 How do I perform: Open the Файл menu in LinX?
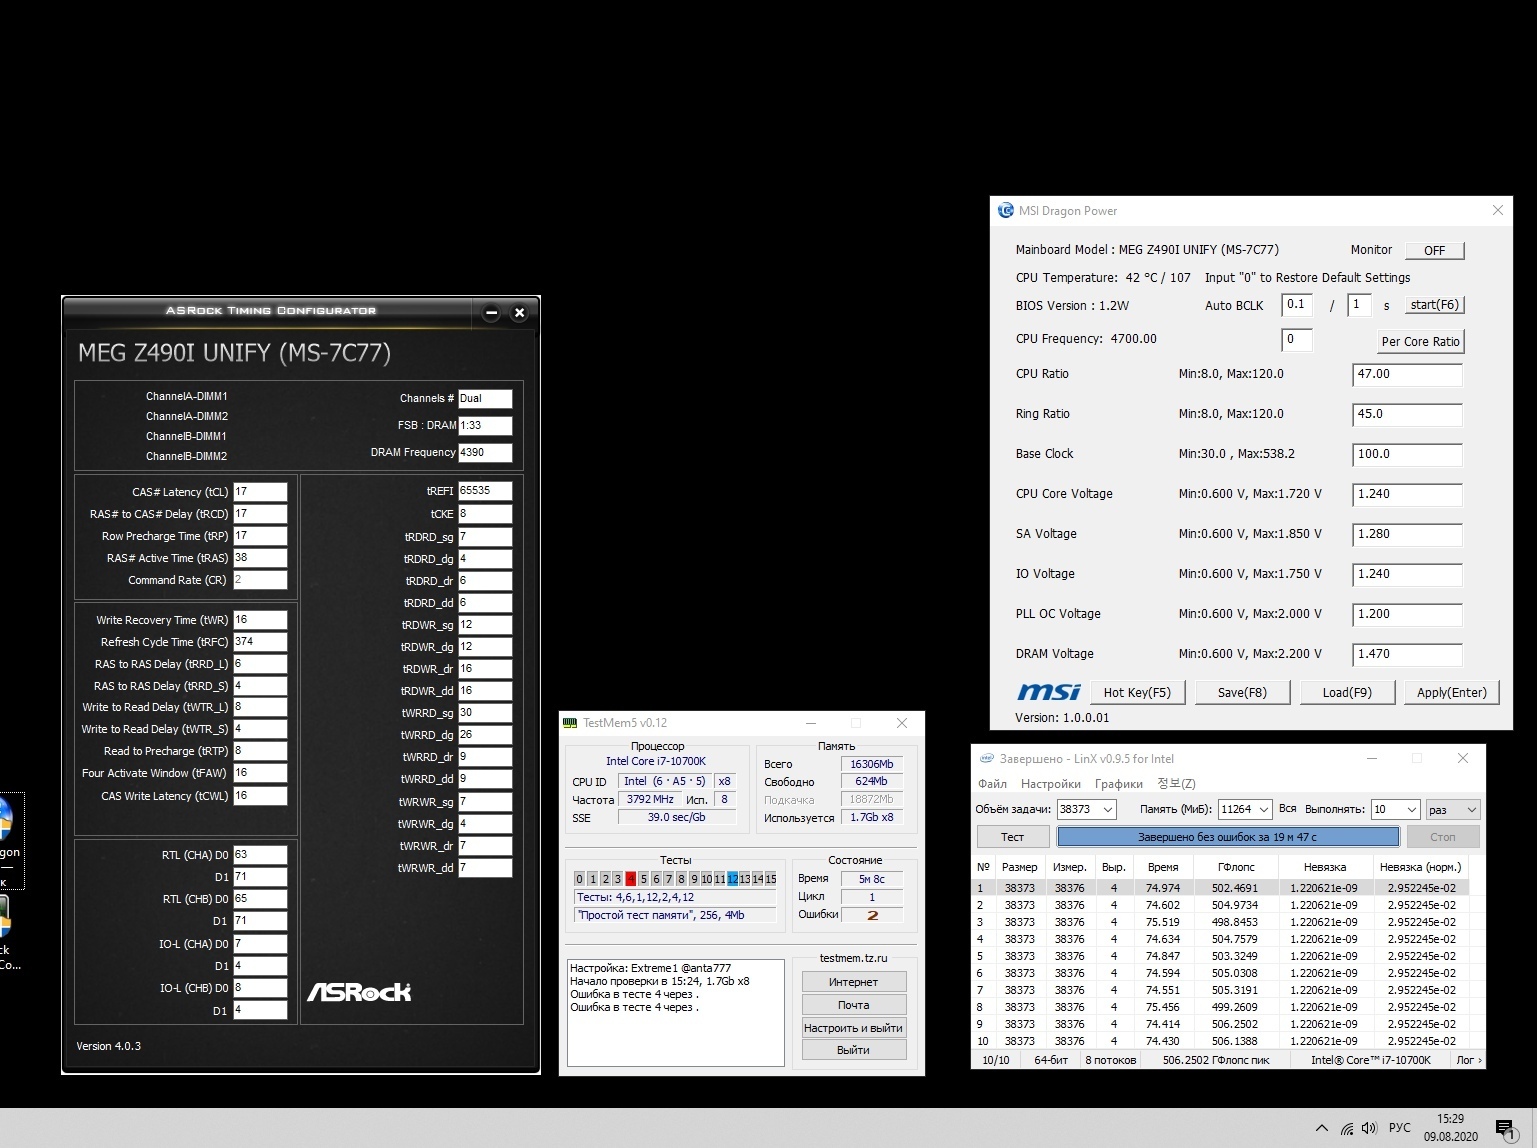point(992,784)
